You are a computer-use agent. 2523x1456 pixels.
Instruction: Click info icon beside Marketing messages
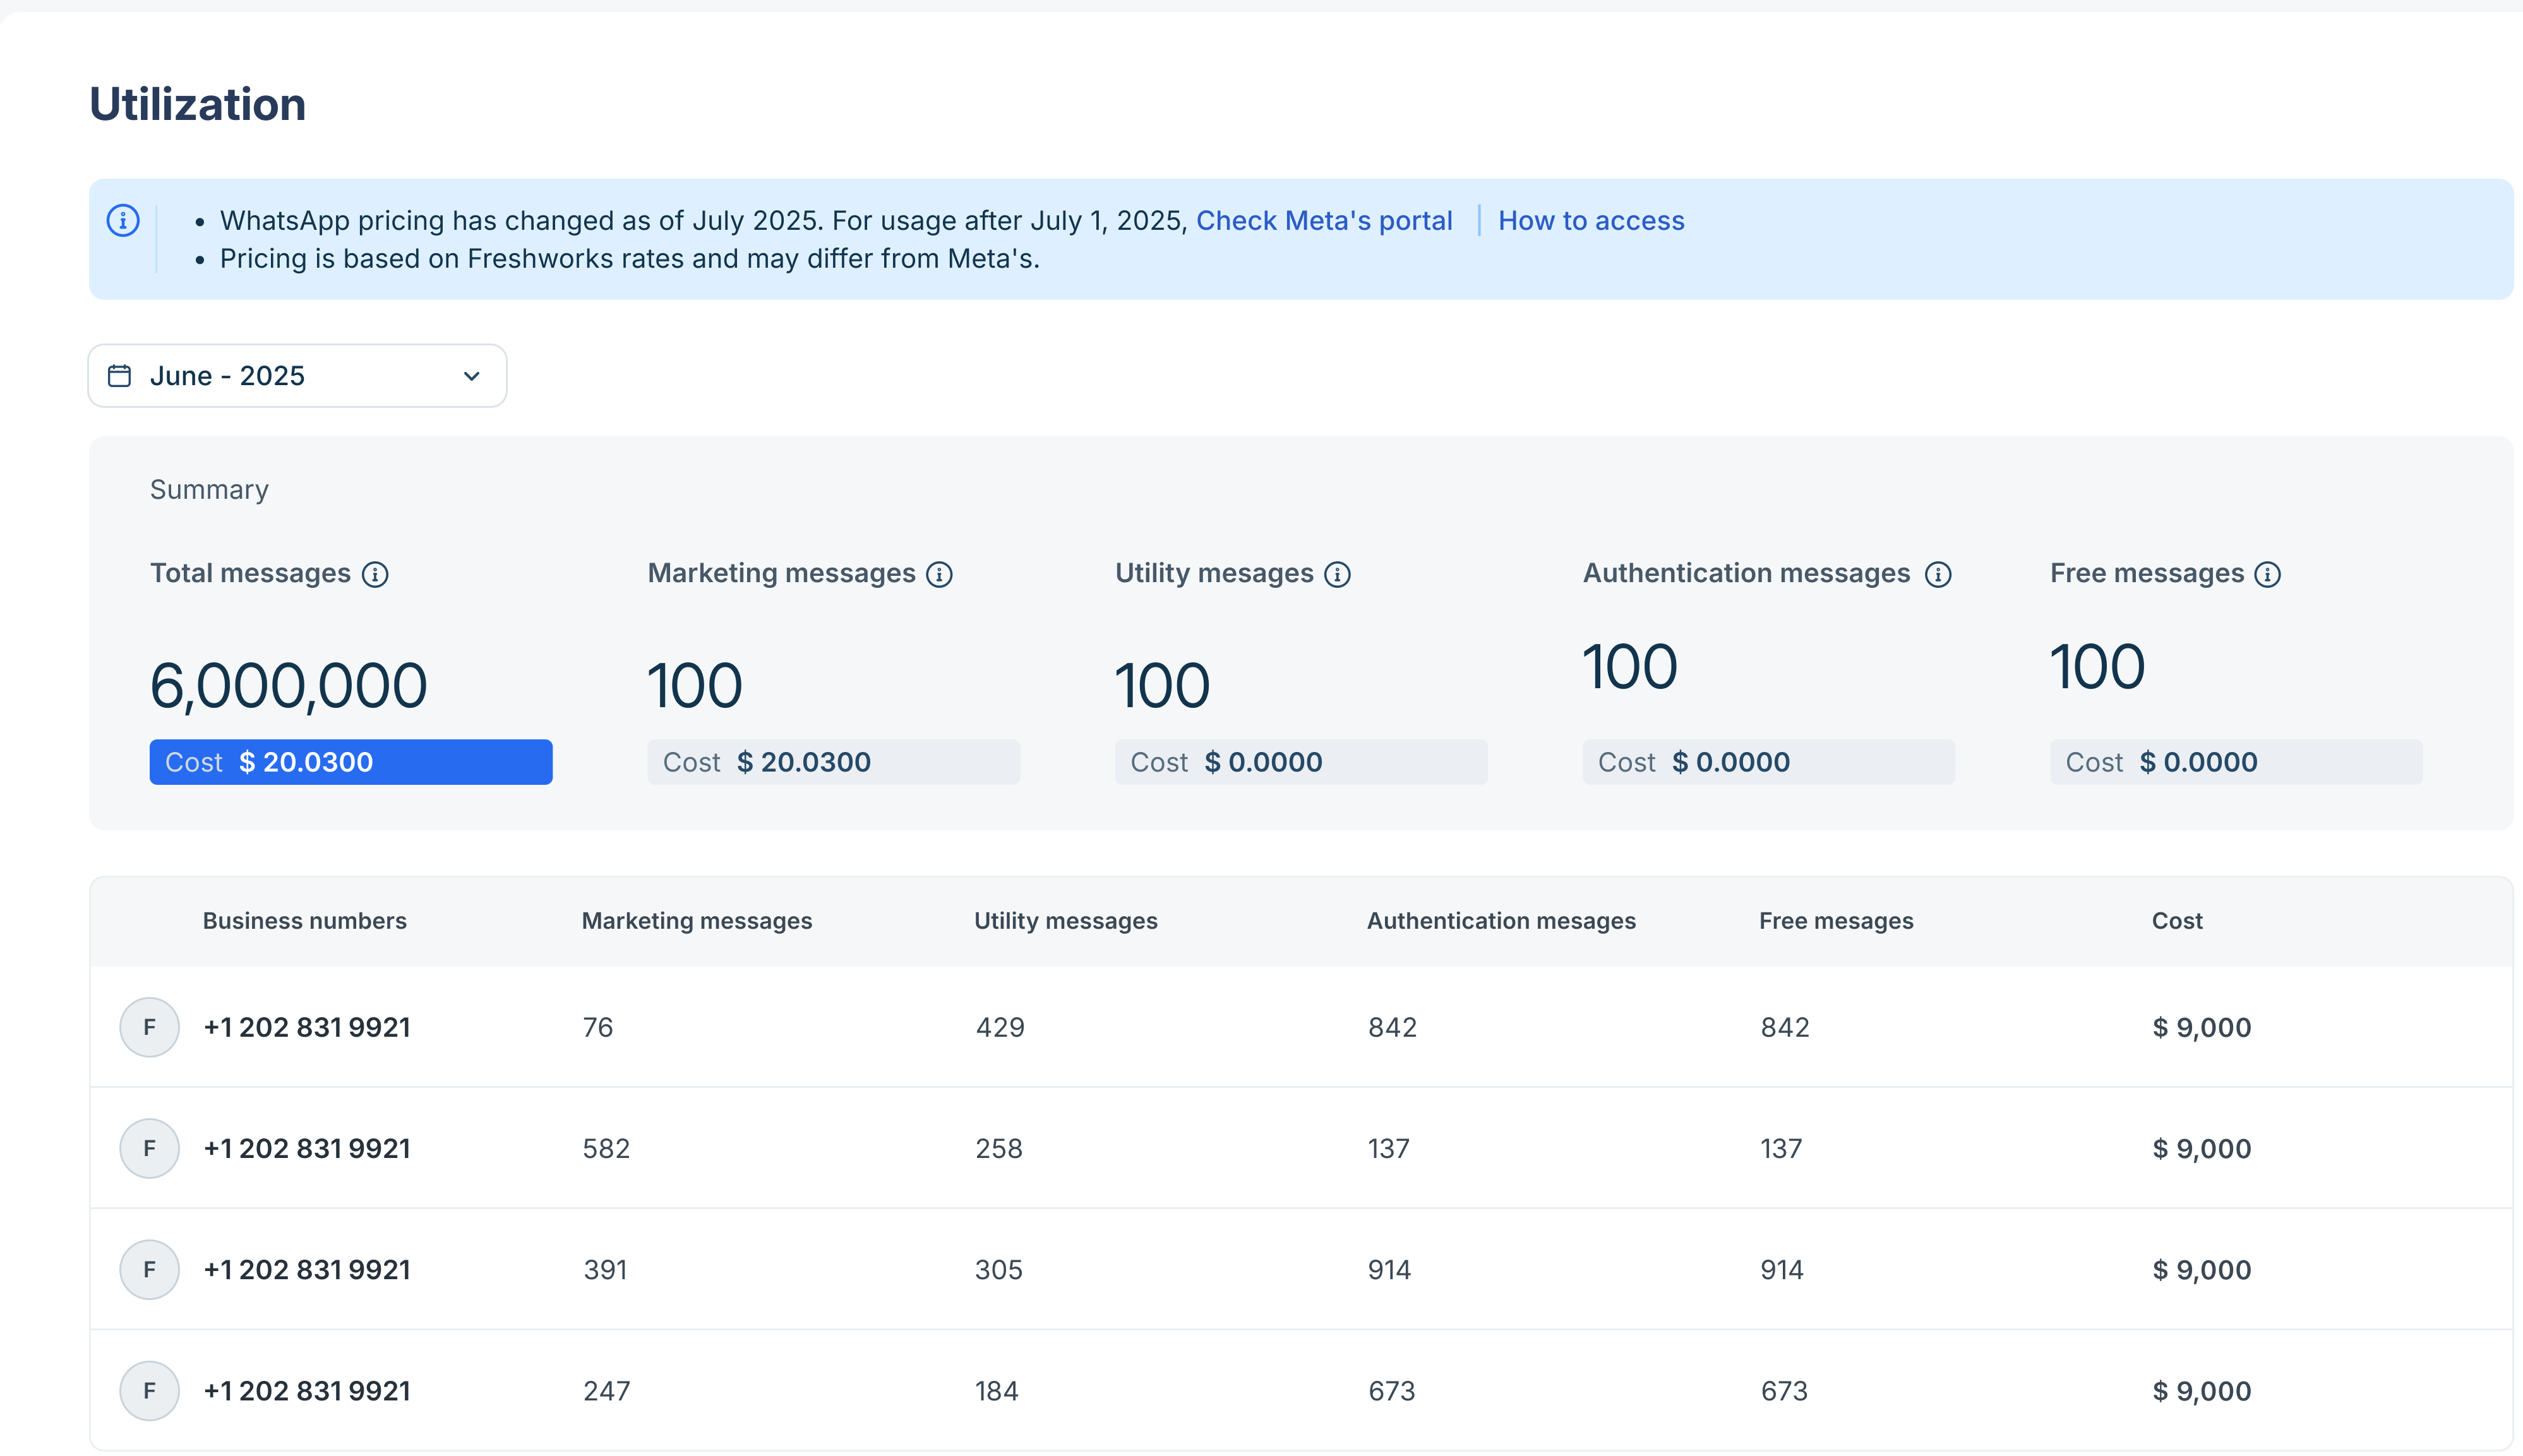click(x=939, y=574)
